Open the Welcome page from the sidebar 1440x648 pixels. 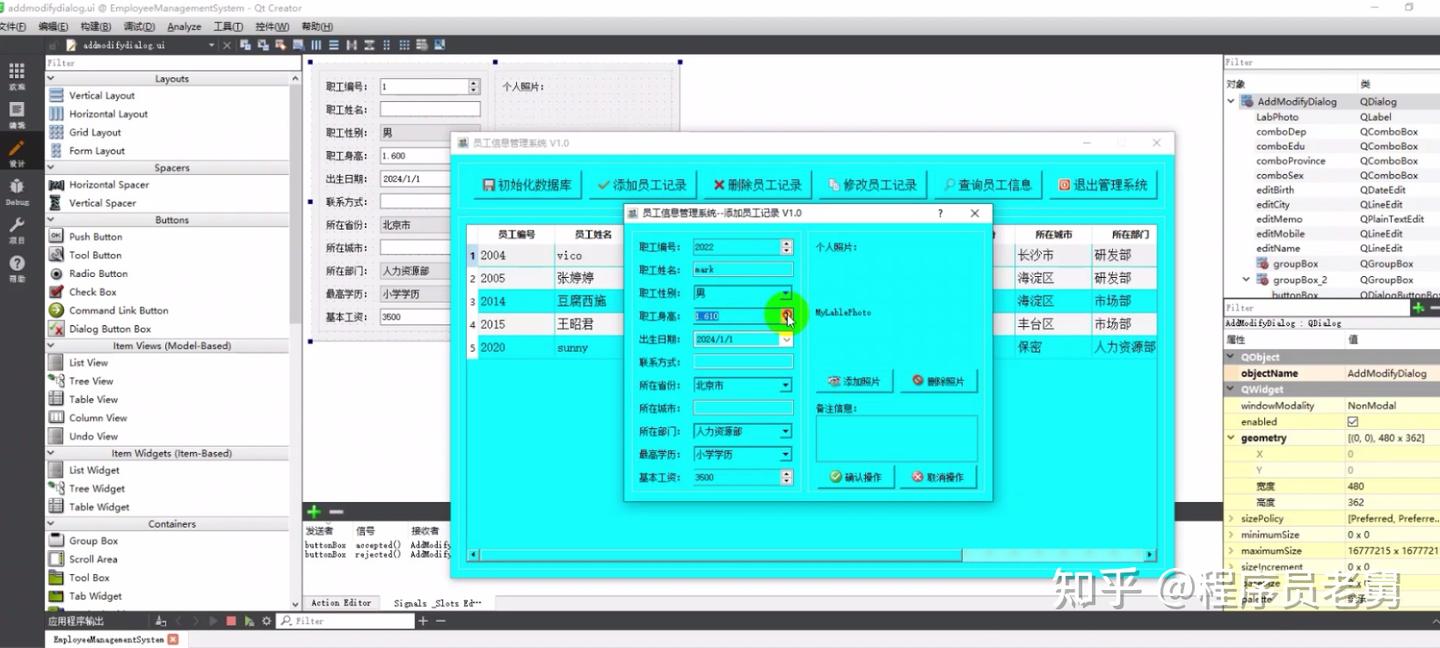(x=16, y=75)
